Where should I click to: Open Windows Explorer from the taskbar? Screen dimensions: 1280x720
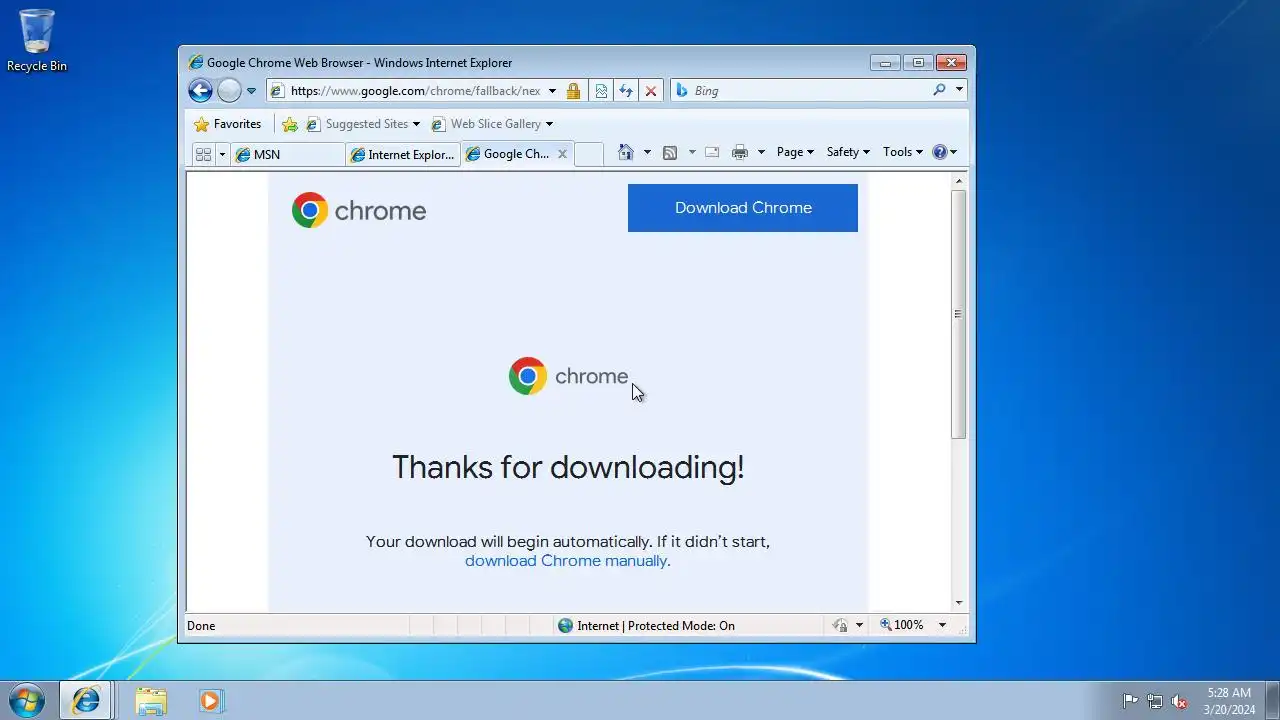(151, 700)
